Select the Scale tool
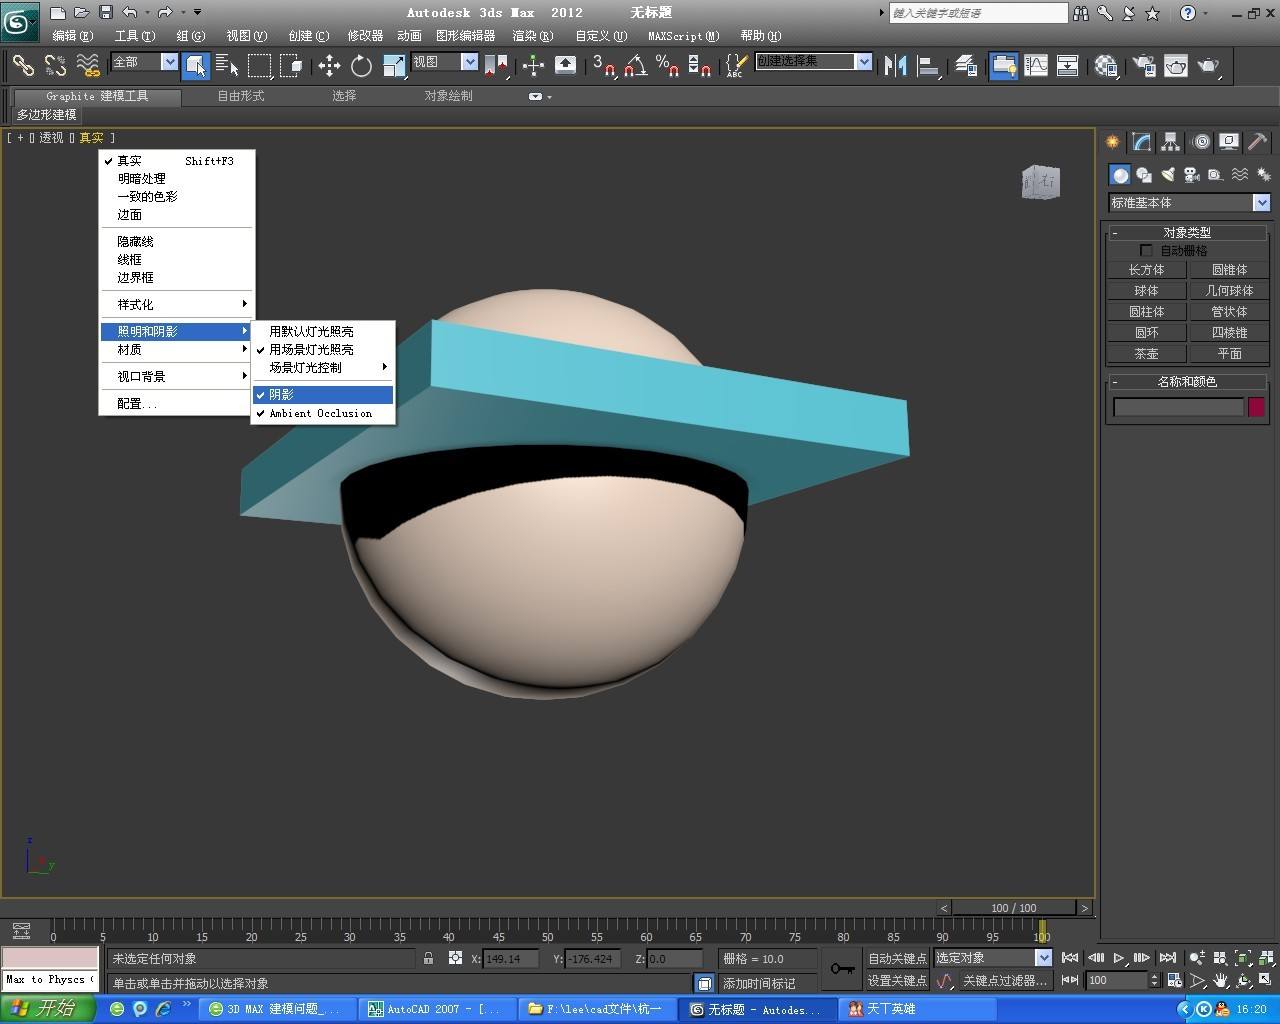 [392, 66]
